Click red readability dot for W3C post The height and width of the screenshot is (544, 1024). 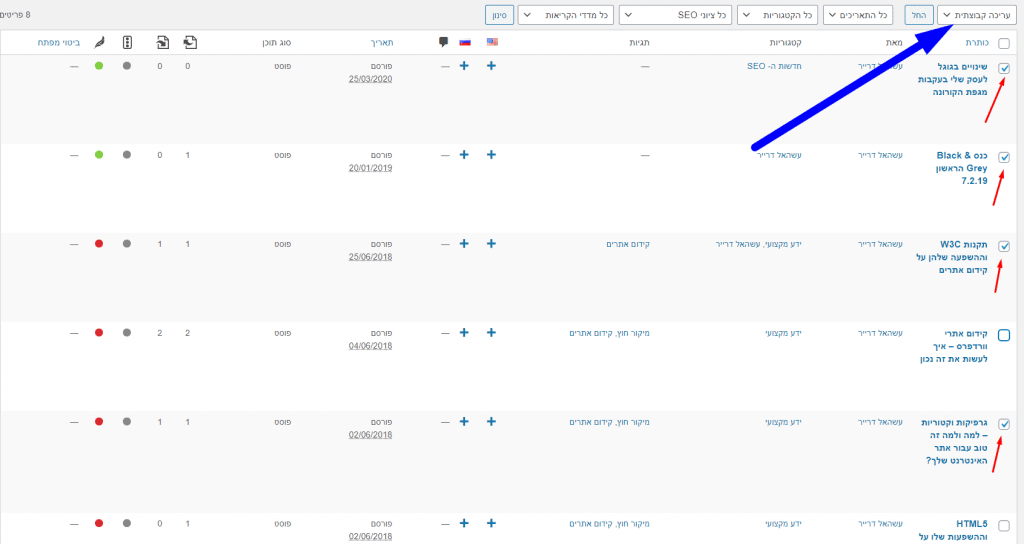click(99, 244)
